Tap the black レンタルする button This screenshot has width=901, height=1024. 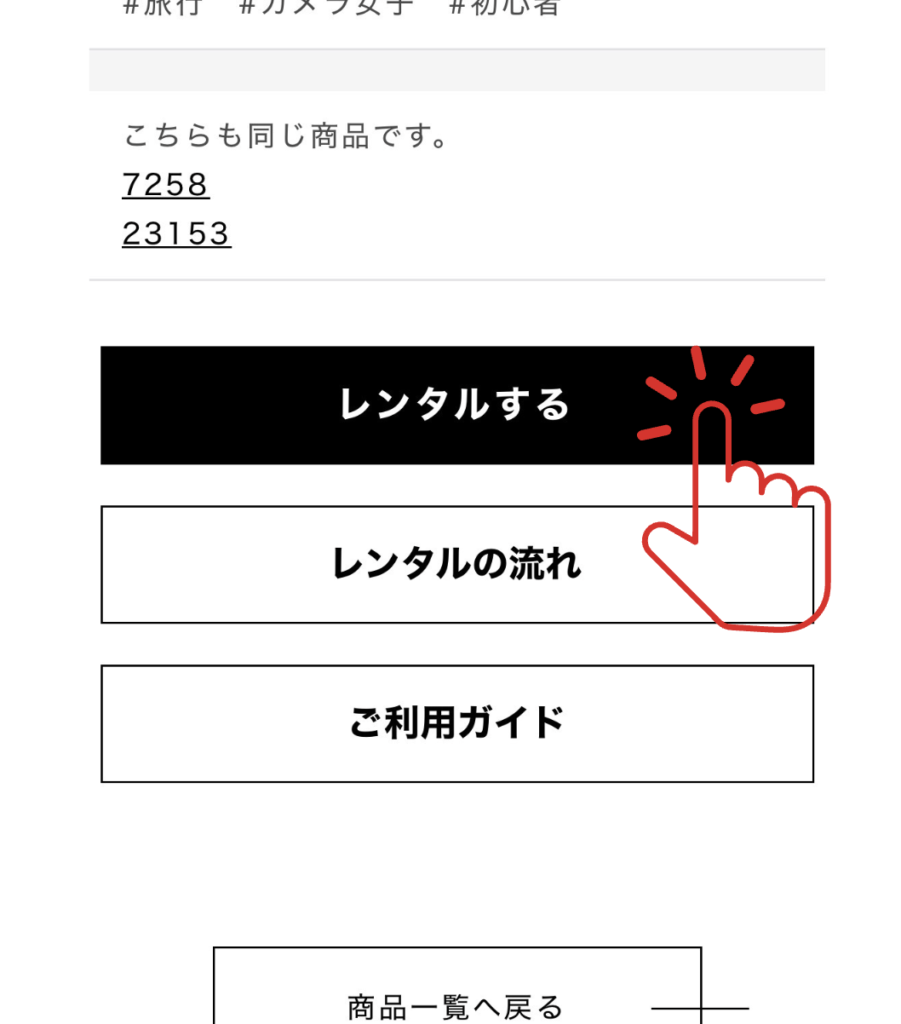point(457,406)
